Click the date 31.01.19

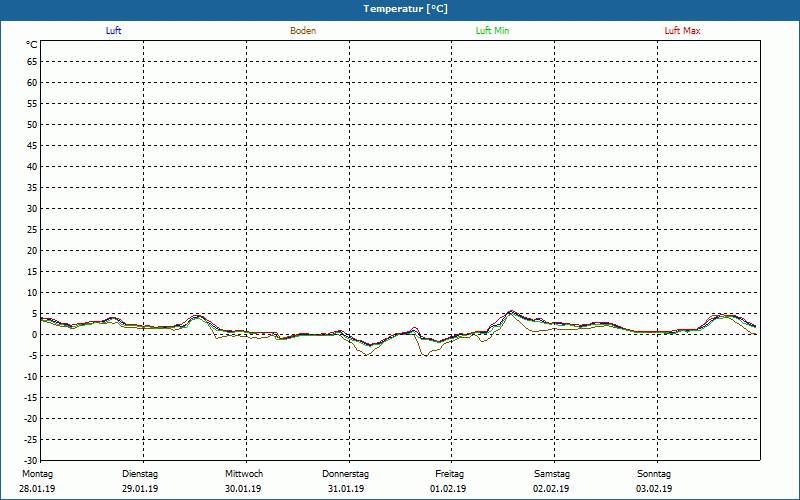346,489
